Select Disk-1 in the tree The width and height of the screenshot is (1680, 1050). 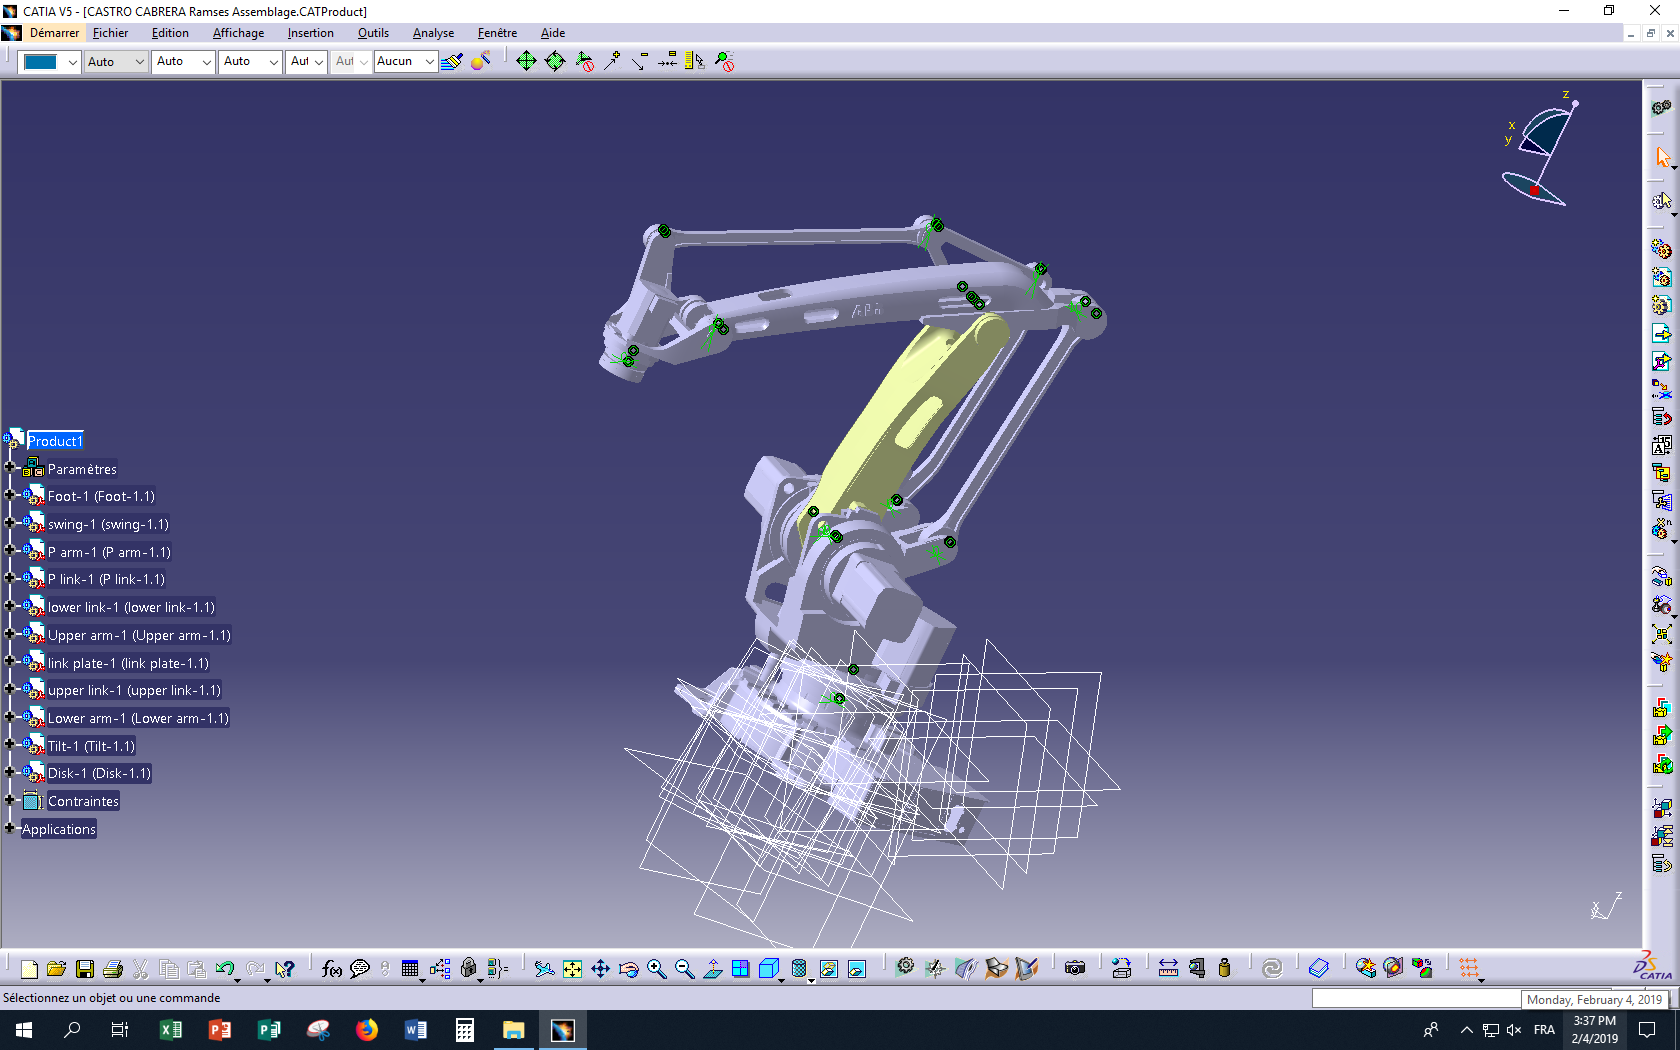(99, 773)
